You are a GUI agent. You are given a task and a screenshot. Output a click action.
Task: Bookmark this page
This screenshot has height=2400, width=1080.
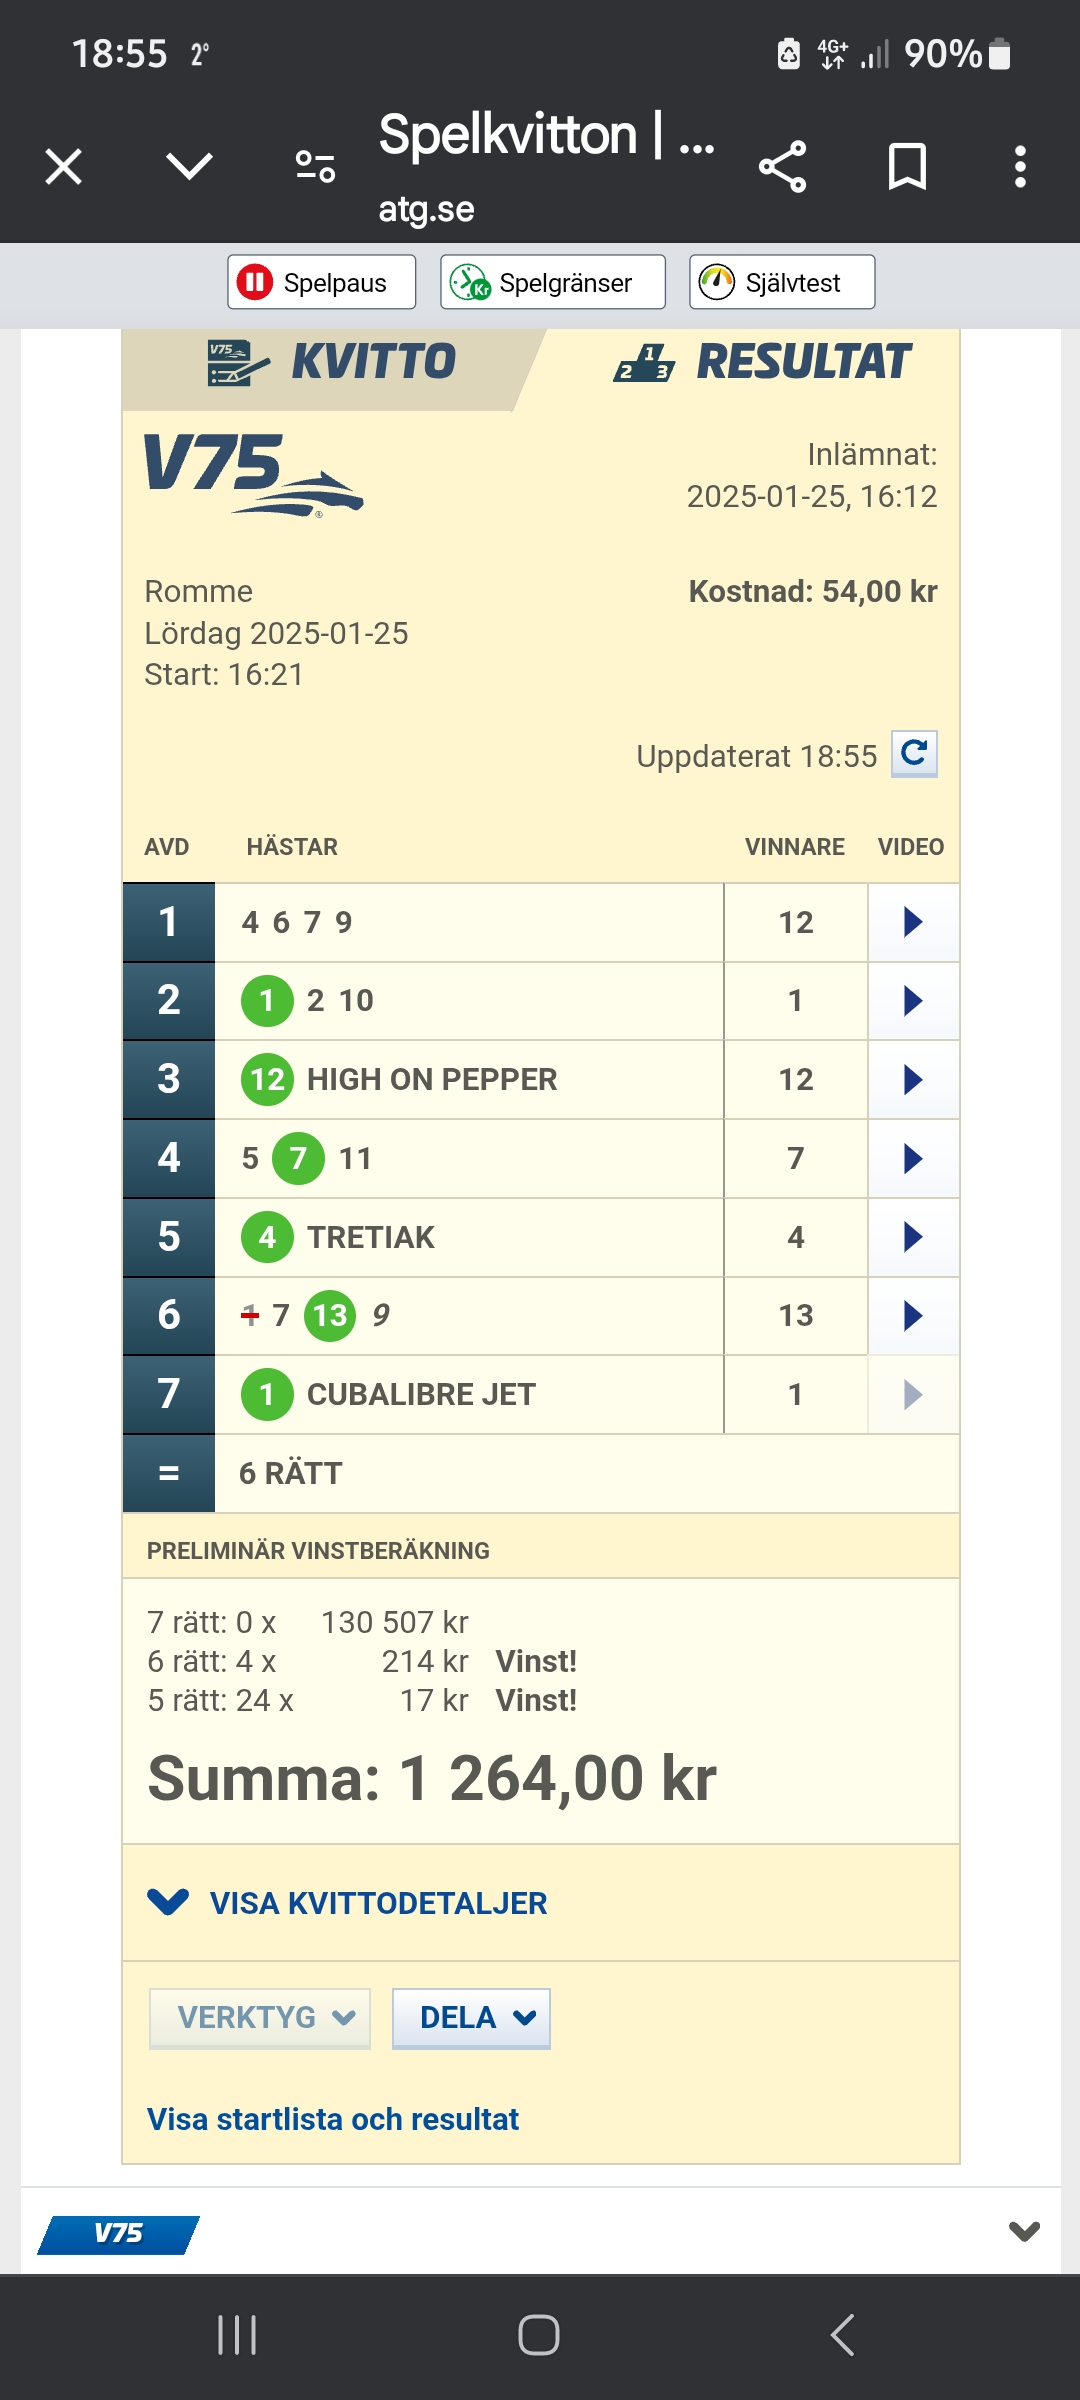coord(907,166)
